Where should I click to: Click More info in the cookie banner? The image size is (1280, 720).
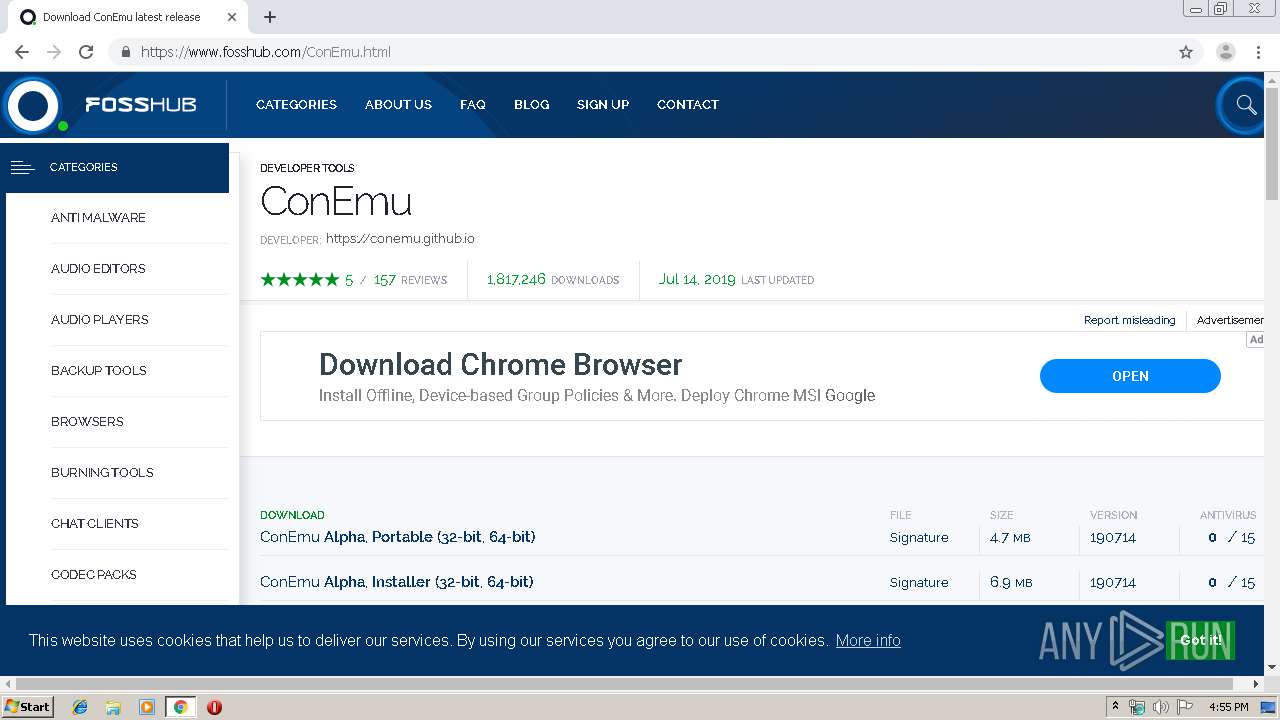pyautogui.click(x=868, y=640)
